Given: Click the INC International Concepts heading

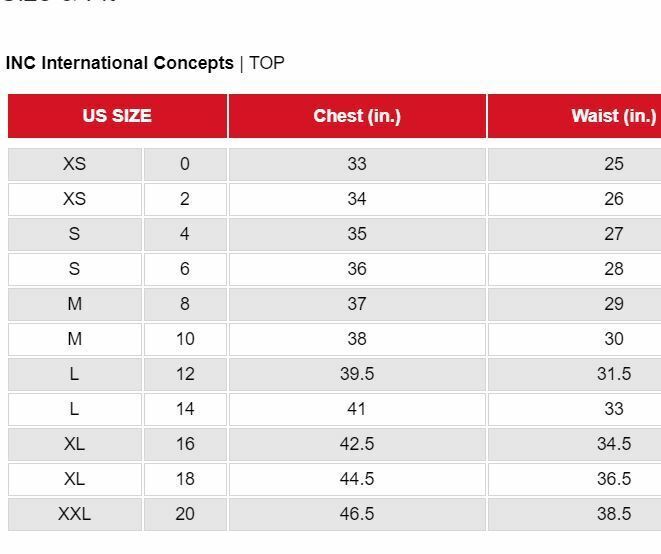Looking at the screenshot, I should point(120,63).
